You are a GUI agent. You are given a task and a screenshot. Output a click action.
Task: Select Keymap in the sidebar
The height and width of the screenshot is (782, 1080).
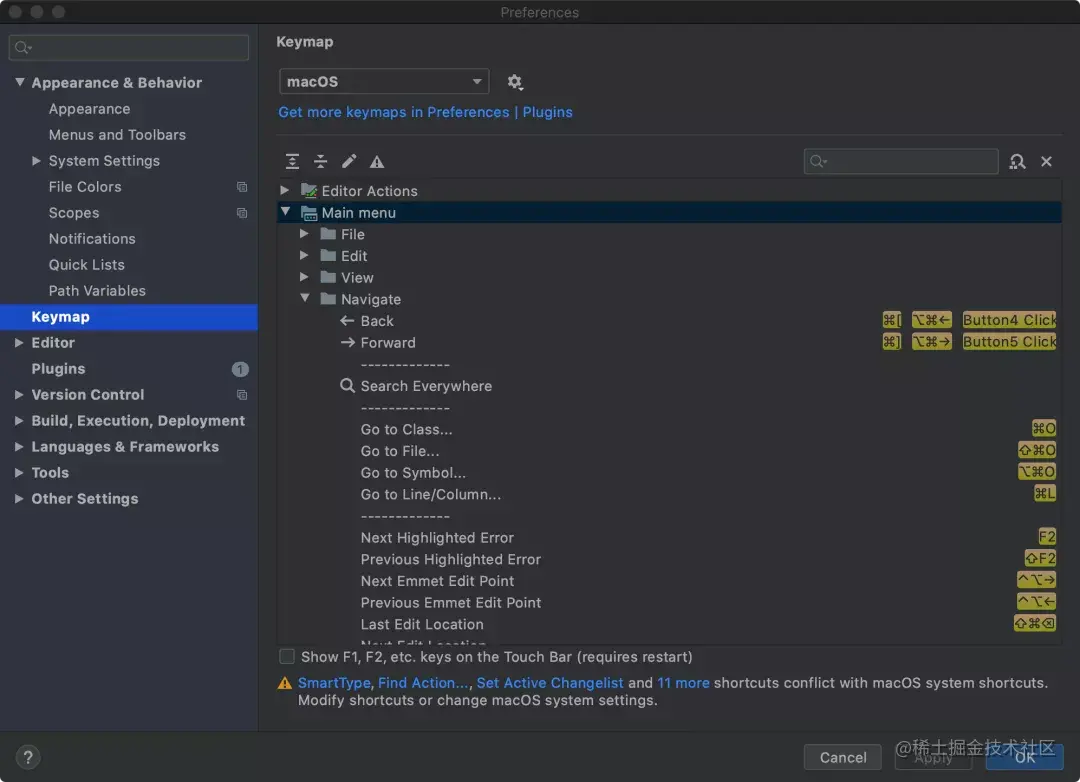click(x=129, y=317)
